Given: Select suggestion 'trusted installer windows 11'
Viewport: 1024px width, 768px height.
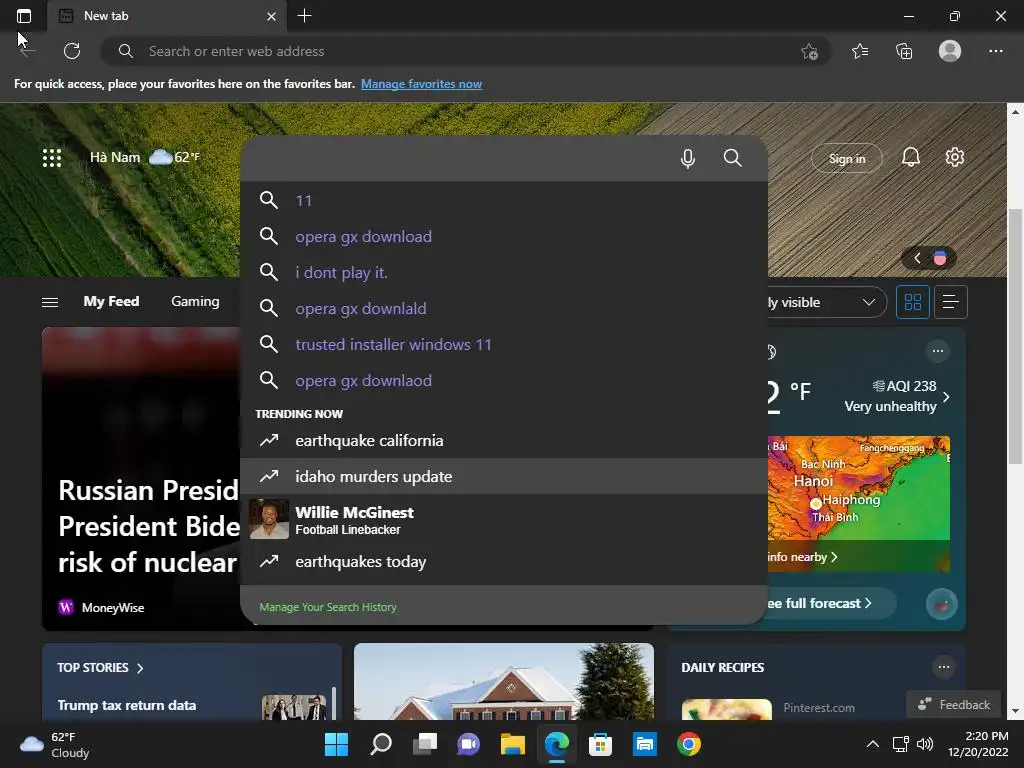Looking at the screenshot, I should [x=504, y=344].
